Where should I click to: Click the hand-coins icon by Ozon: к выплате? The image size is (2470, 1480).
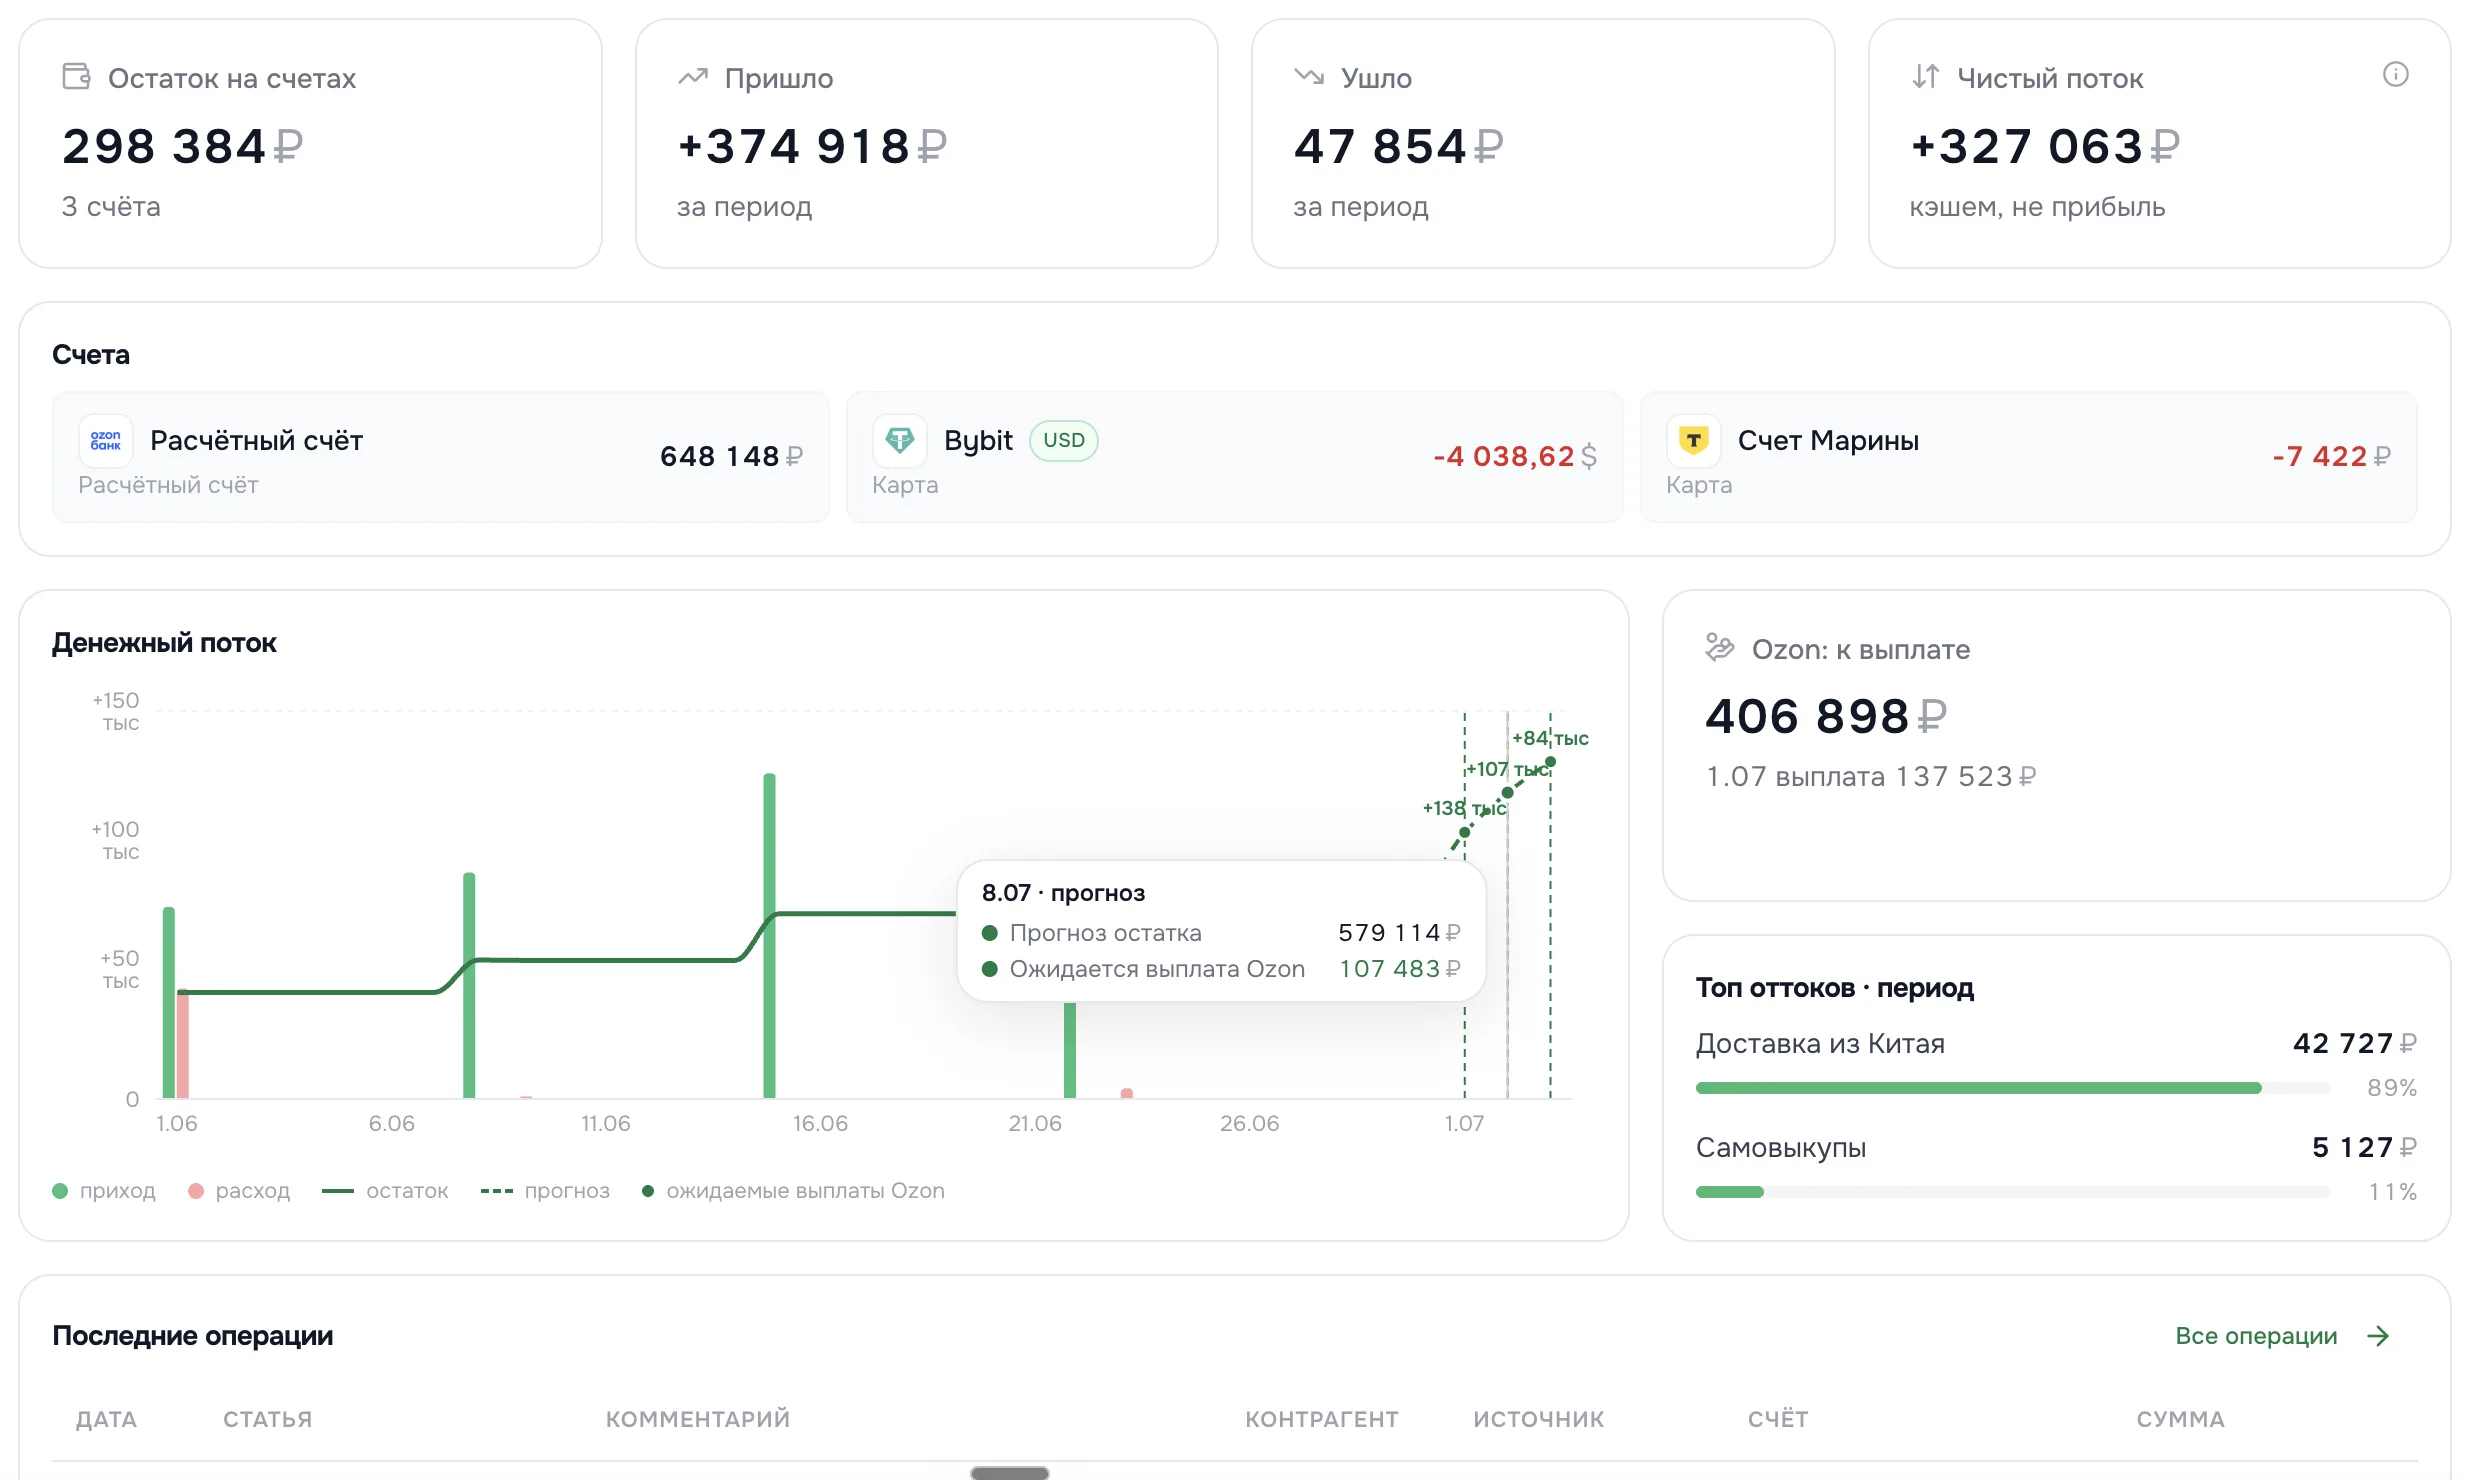pyautogui.click(x=1720, y=648)
